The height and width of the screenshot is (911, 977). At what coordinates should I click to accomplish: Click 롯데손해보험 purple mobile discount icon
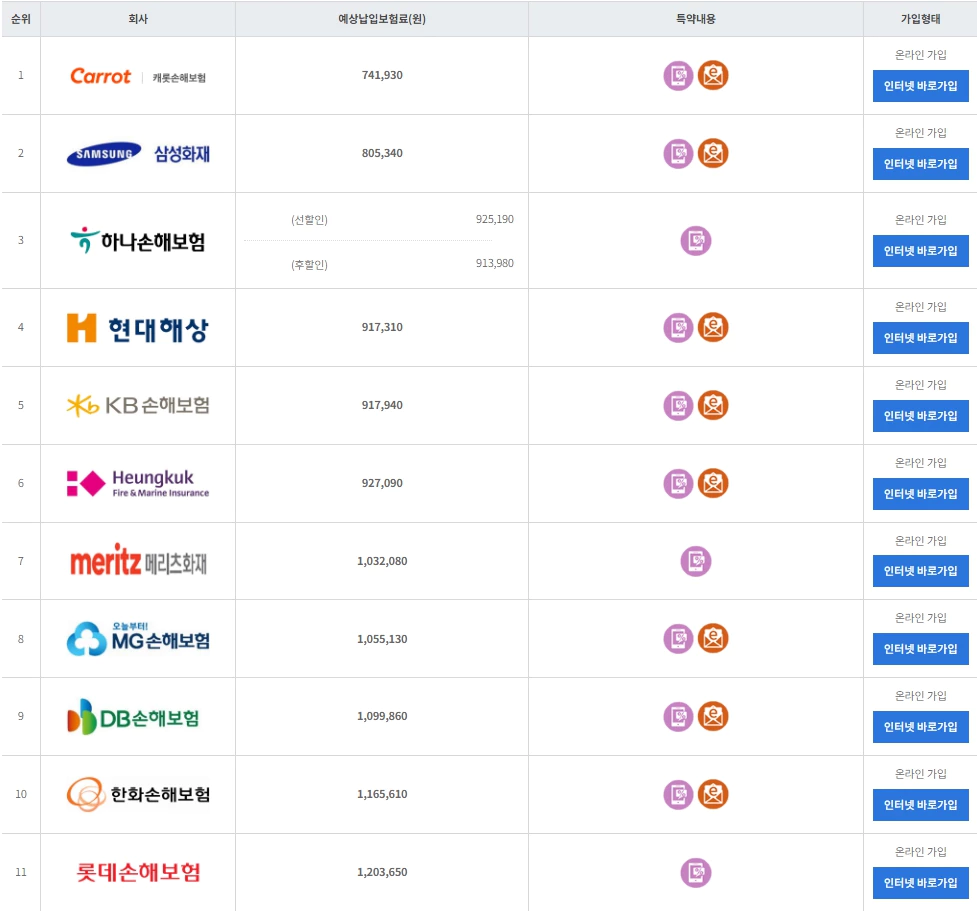pyautogui.click(x=695, y=872)
